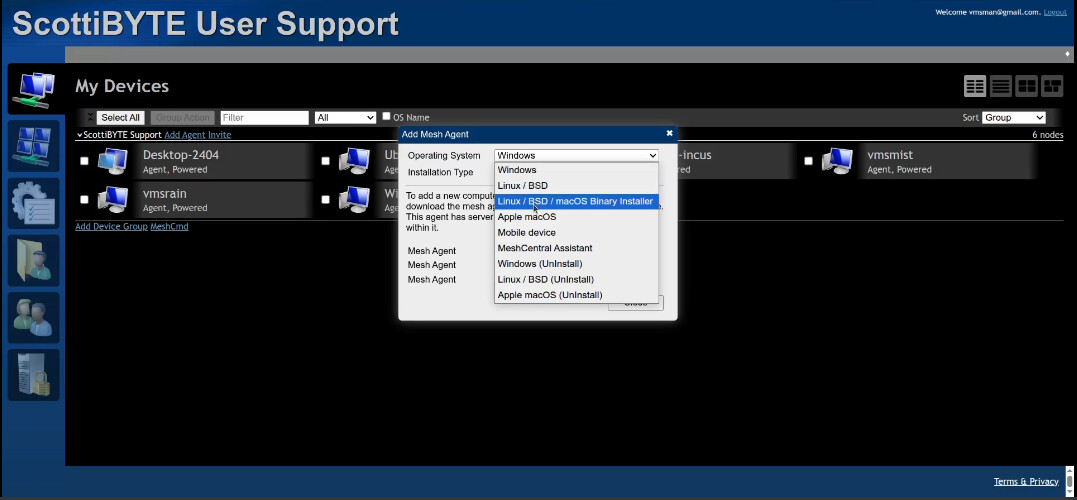This screenshot has height=500, width=1077.
Task: Open My Account gear icon in sidebar
Action: coord(34,203)
